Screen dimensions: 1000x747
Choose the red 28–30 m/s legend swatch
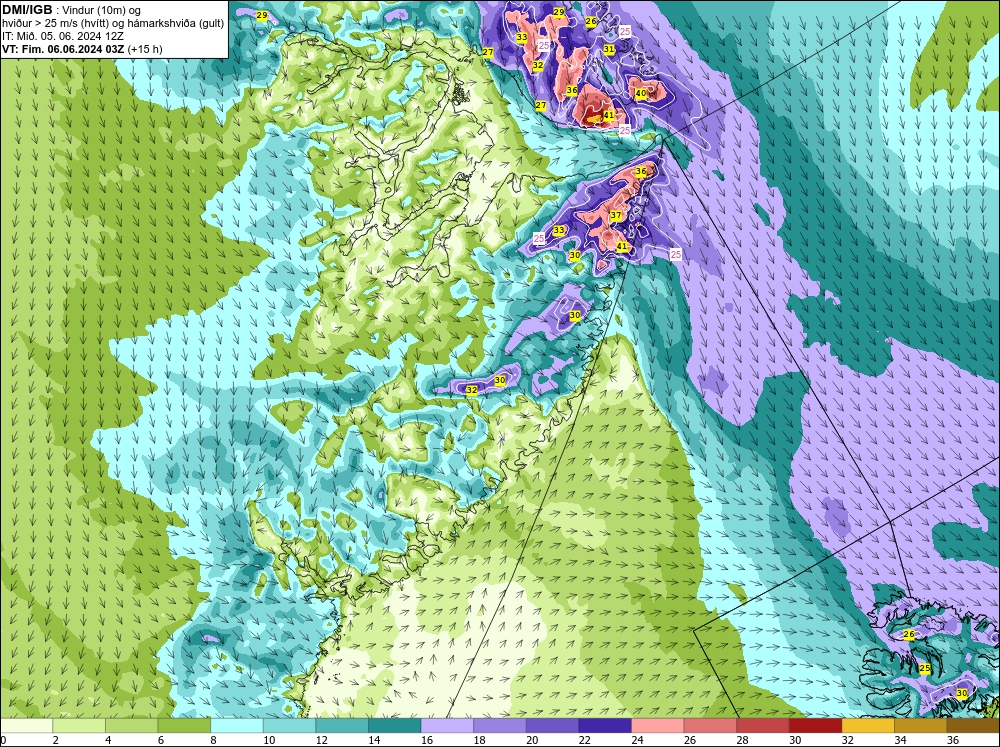point(763,725)
